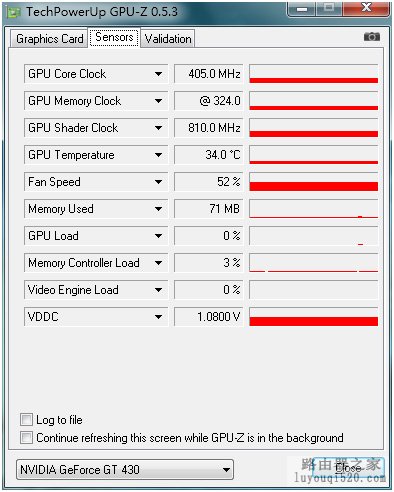394x492 pixels.
Task: Select the Sensors tab
Action: 114,37
